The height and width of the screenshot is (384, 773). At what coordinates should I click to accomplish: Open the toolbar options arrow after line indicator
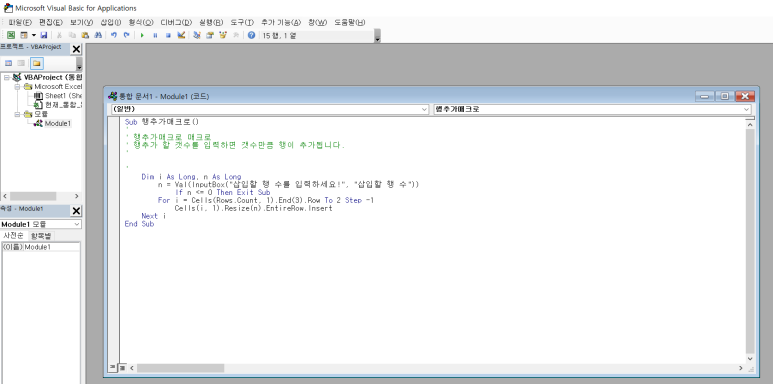378,36
